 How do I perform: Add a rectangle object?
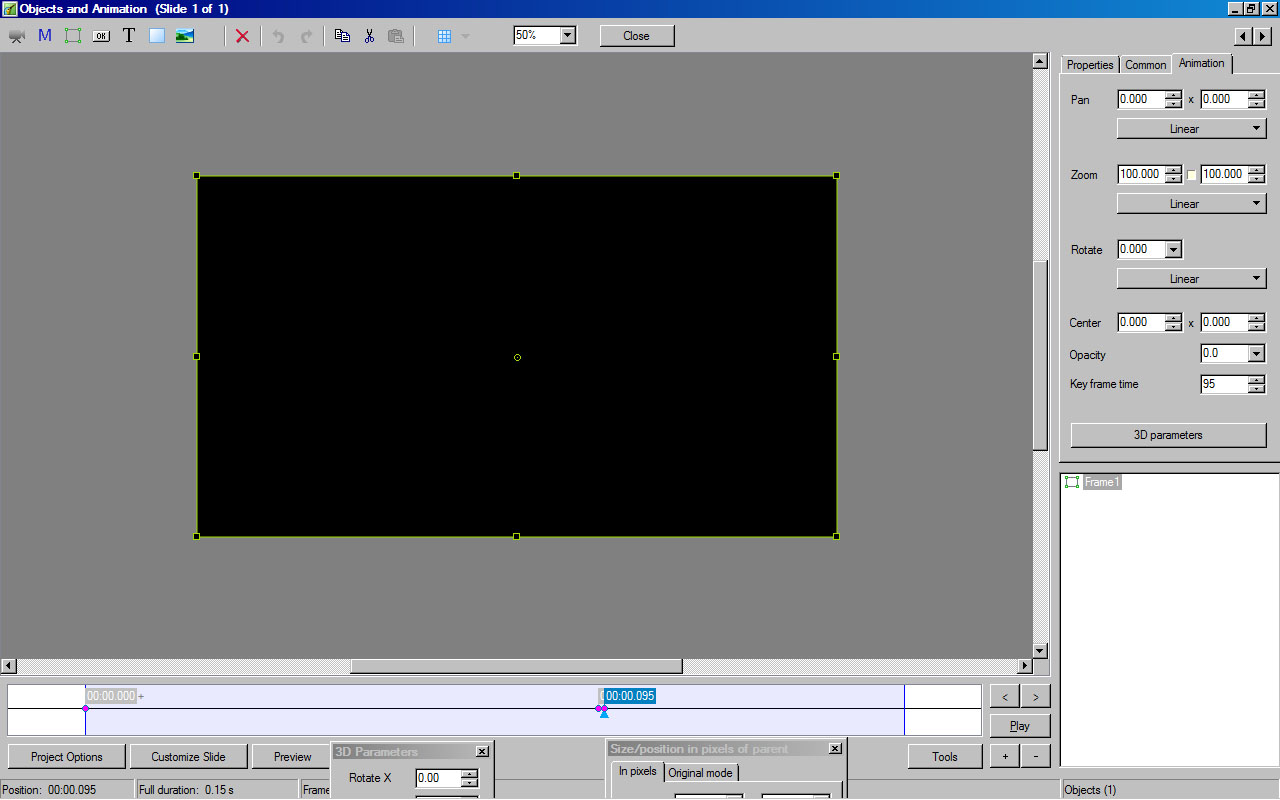[x=157, y=36]
